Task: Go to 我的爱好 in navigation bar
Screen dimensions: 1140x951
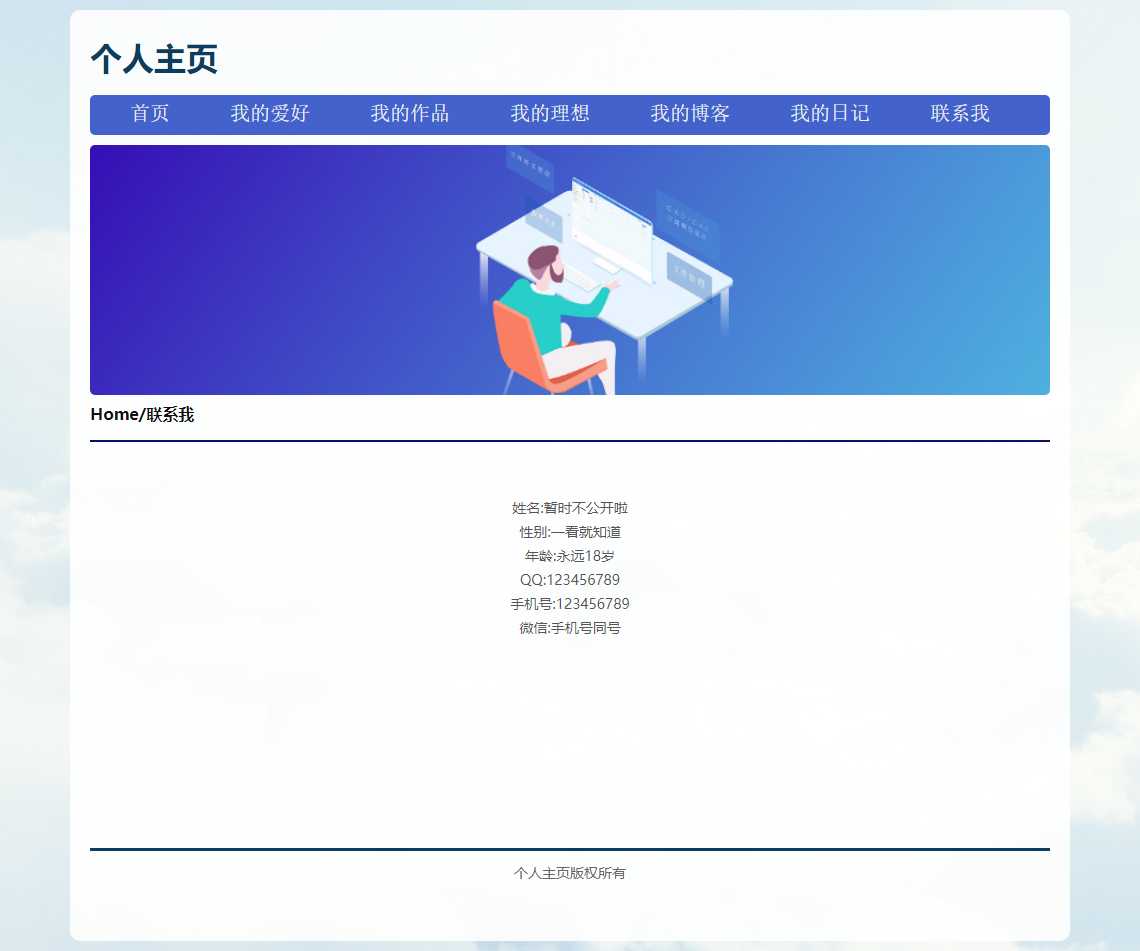Action: coord(270,114)
